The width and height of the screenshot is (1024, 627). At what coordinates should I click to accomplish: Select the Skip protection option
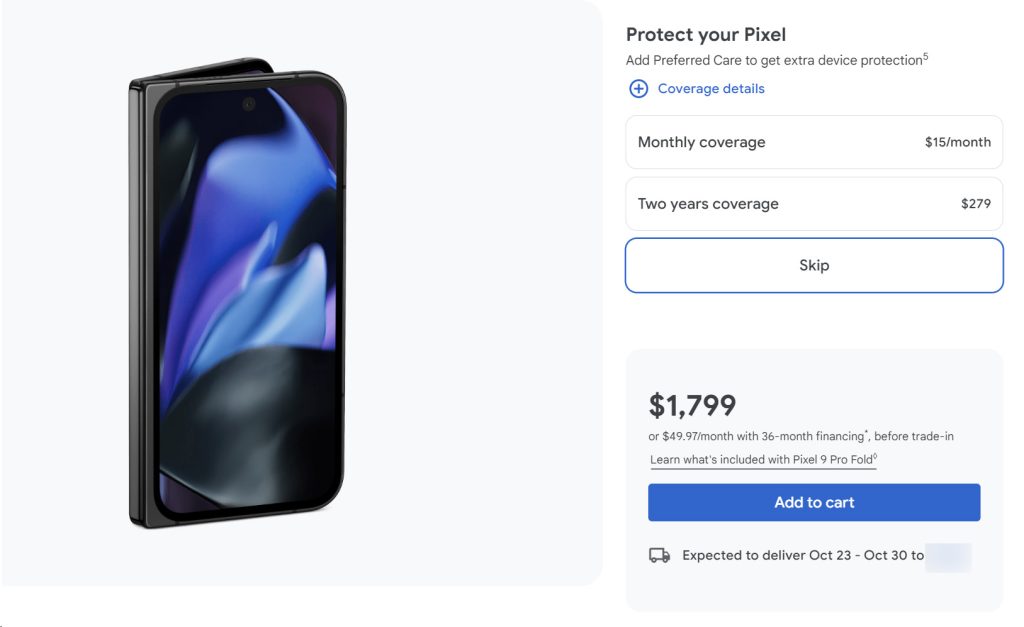[813, 265]
